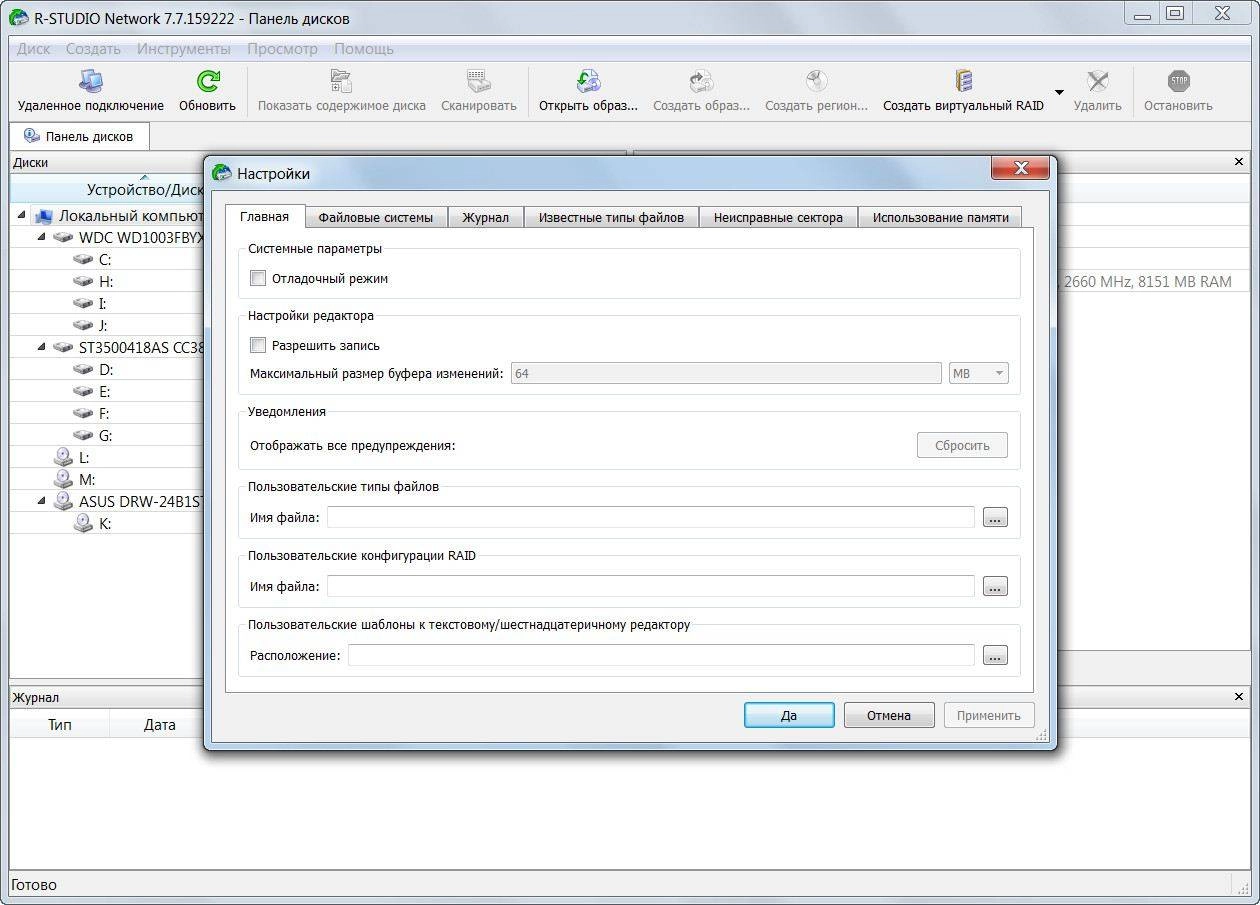Image resolution: width=1260 pixels, height=905 pixels.
Task: Click the Да (OK) button
Action: 789,715
